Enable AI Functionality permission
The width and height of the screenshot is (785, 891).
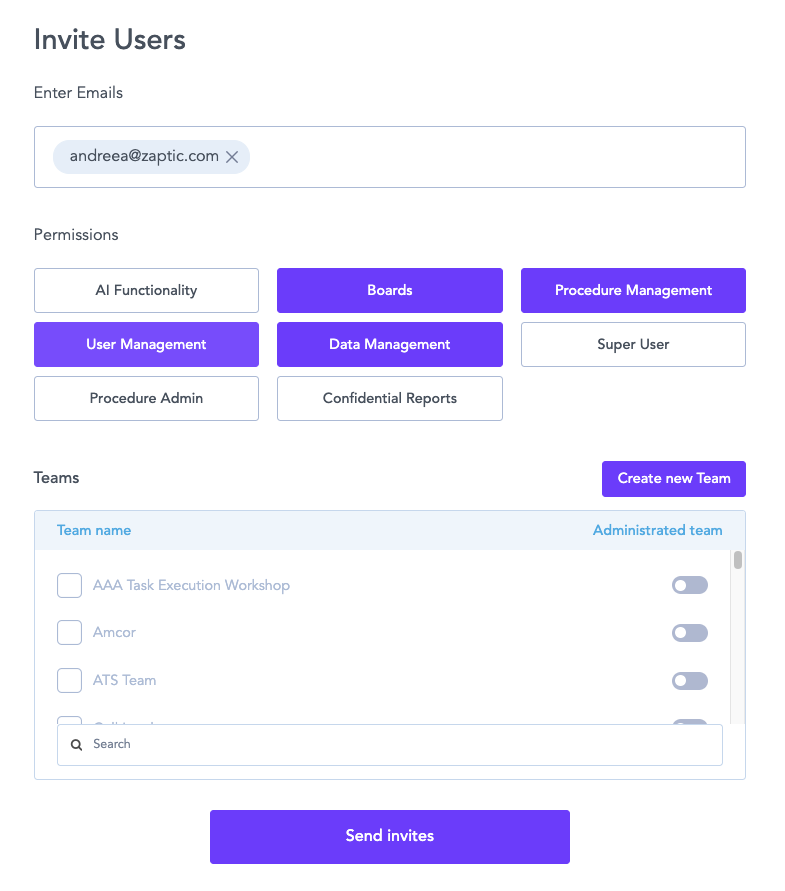click(x=146, y=290)
